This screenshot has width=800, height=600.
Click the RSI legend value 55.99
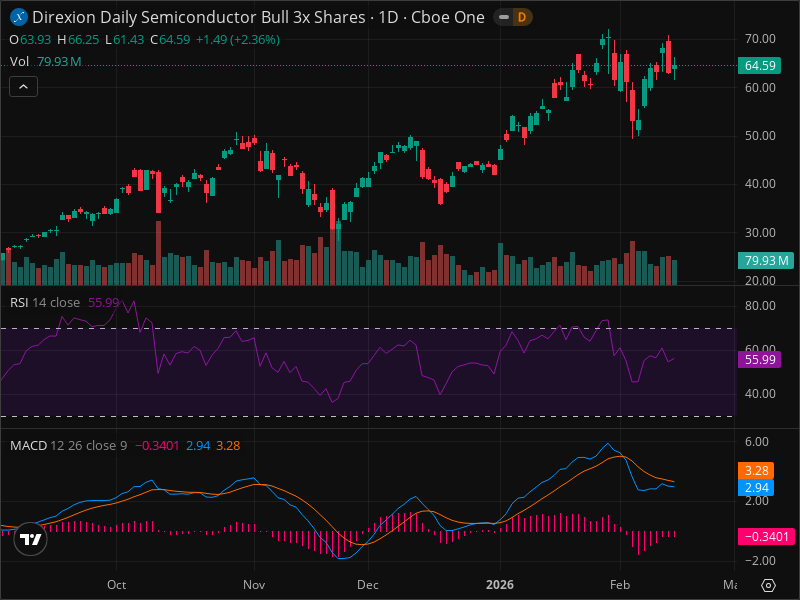104,303
